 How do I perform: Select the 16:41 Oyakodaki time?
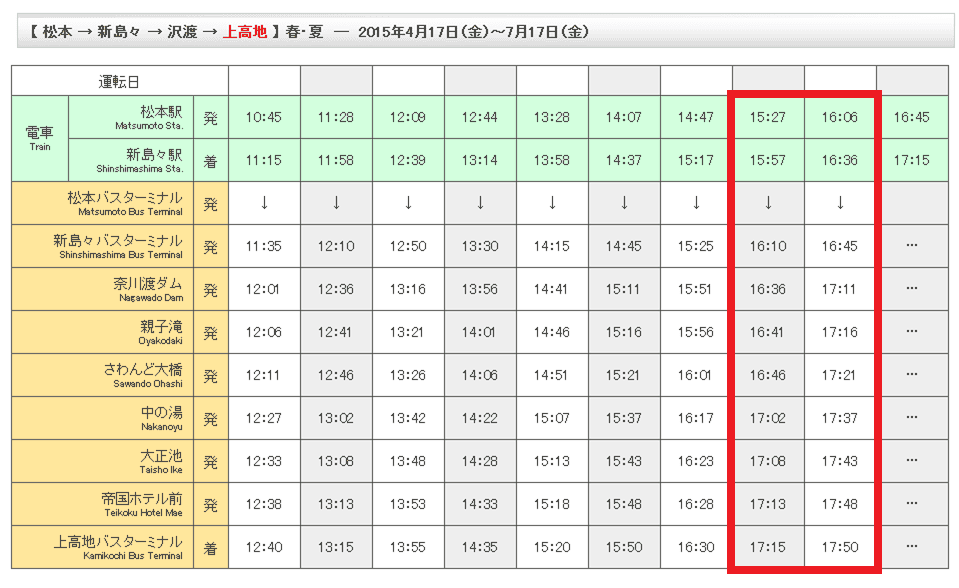768,332
